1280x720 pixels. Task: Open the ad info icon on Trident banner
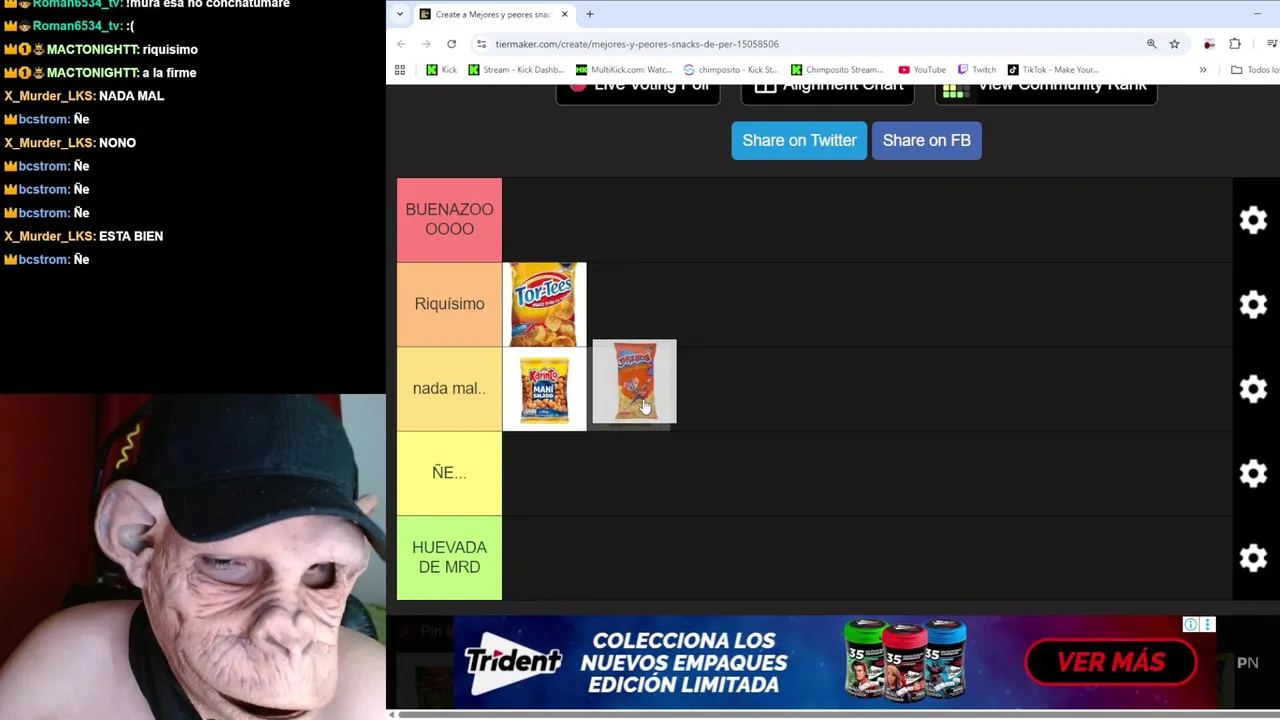point(1190,624)
